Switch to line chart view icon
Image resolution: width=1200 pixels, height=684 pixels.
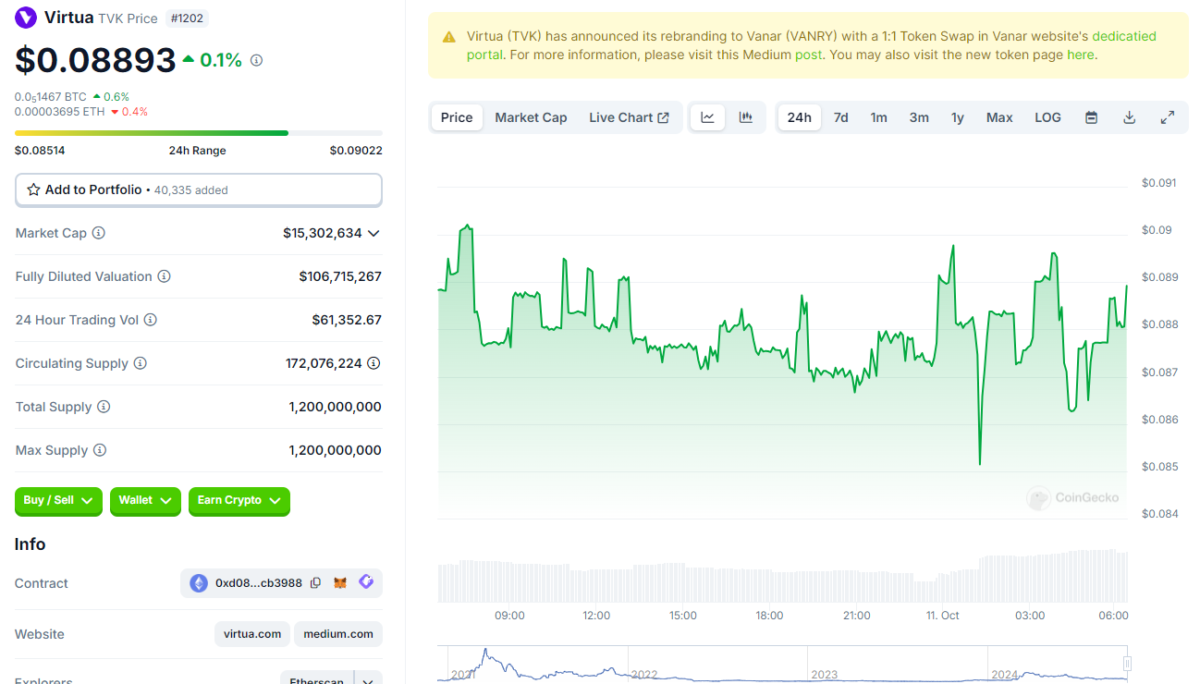708,117
